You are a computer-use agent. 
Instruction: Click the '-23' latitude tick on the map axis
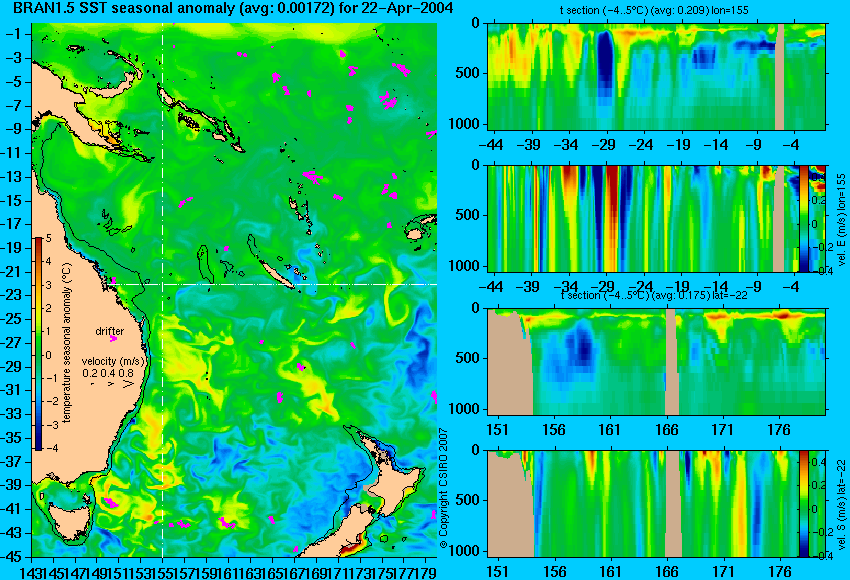pyautogui.click(x=11, y=295)
